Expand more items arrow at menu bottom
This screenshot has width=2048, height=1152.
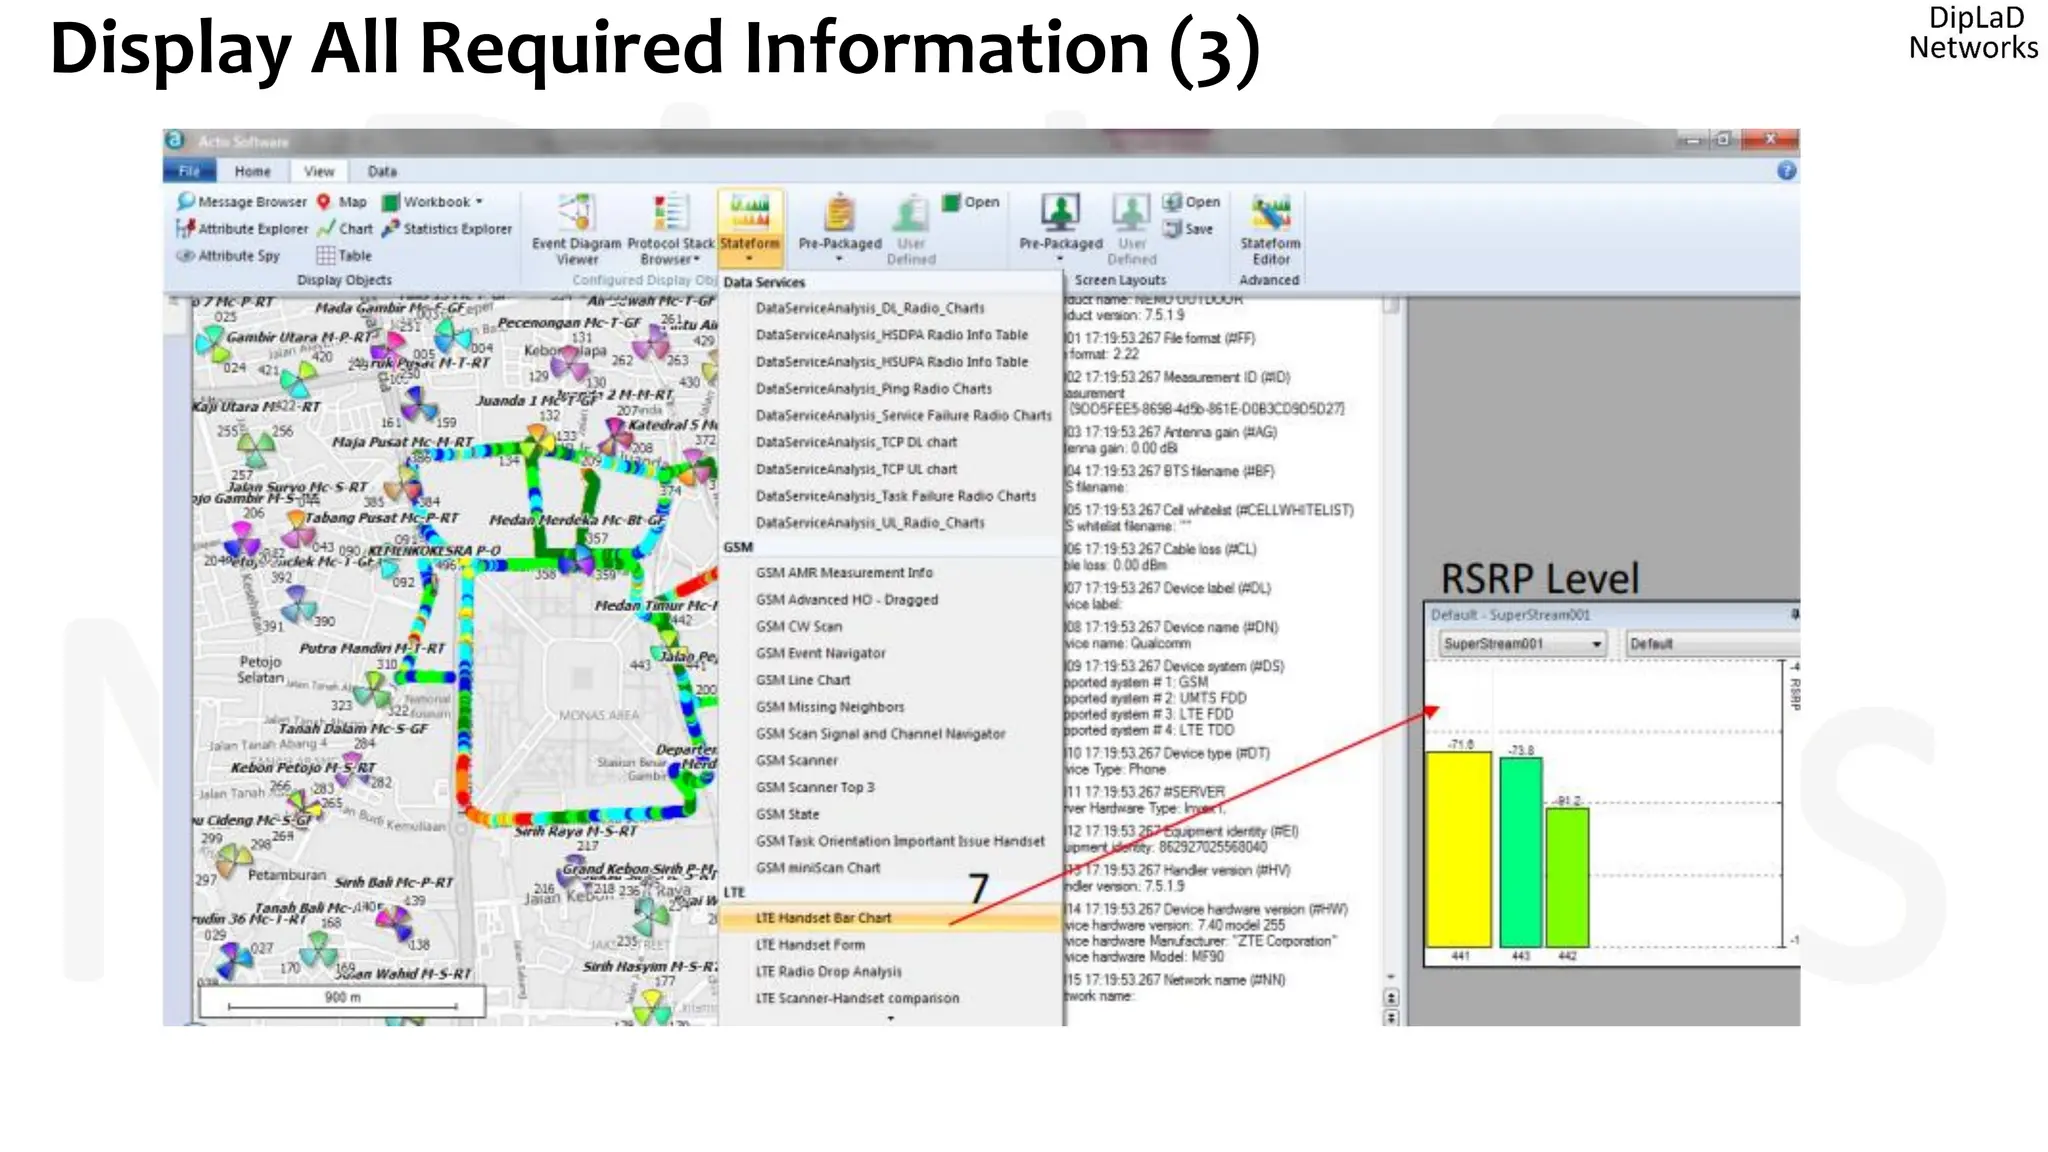(x=890, y=1019)
